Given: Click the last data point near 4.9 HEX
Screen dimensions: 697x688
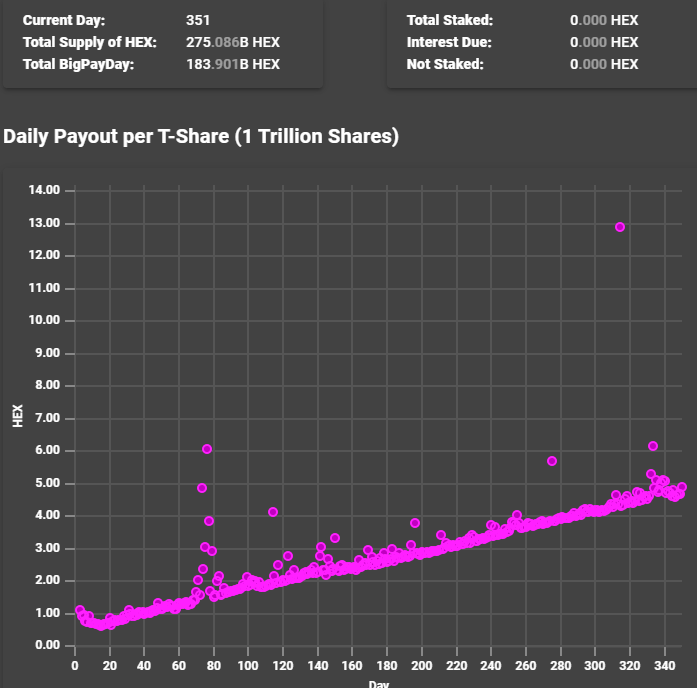Looking at the screenshot, I should coord(682,487).
